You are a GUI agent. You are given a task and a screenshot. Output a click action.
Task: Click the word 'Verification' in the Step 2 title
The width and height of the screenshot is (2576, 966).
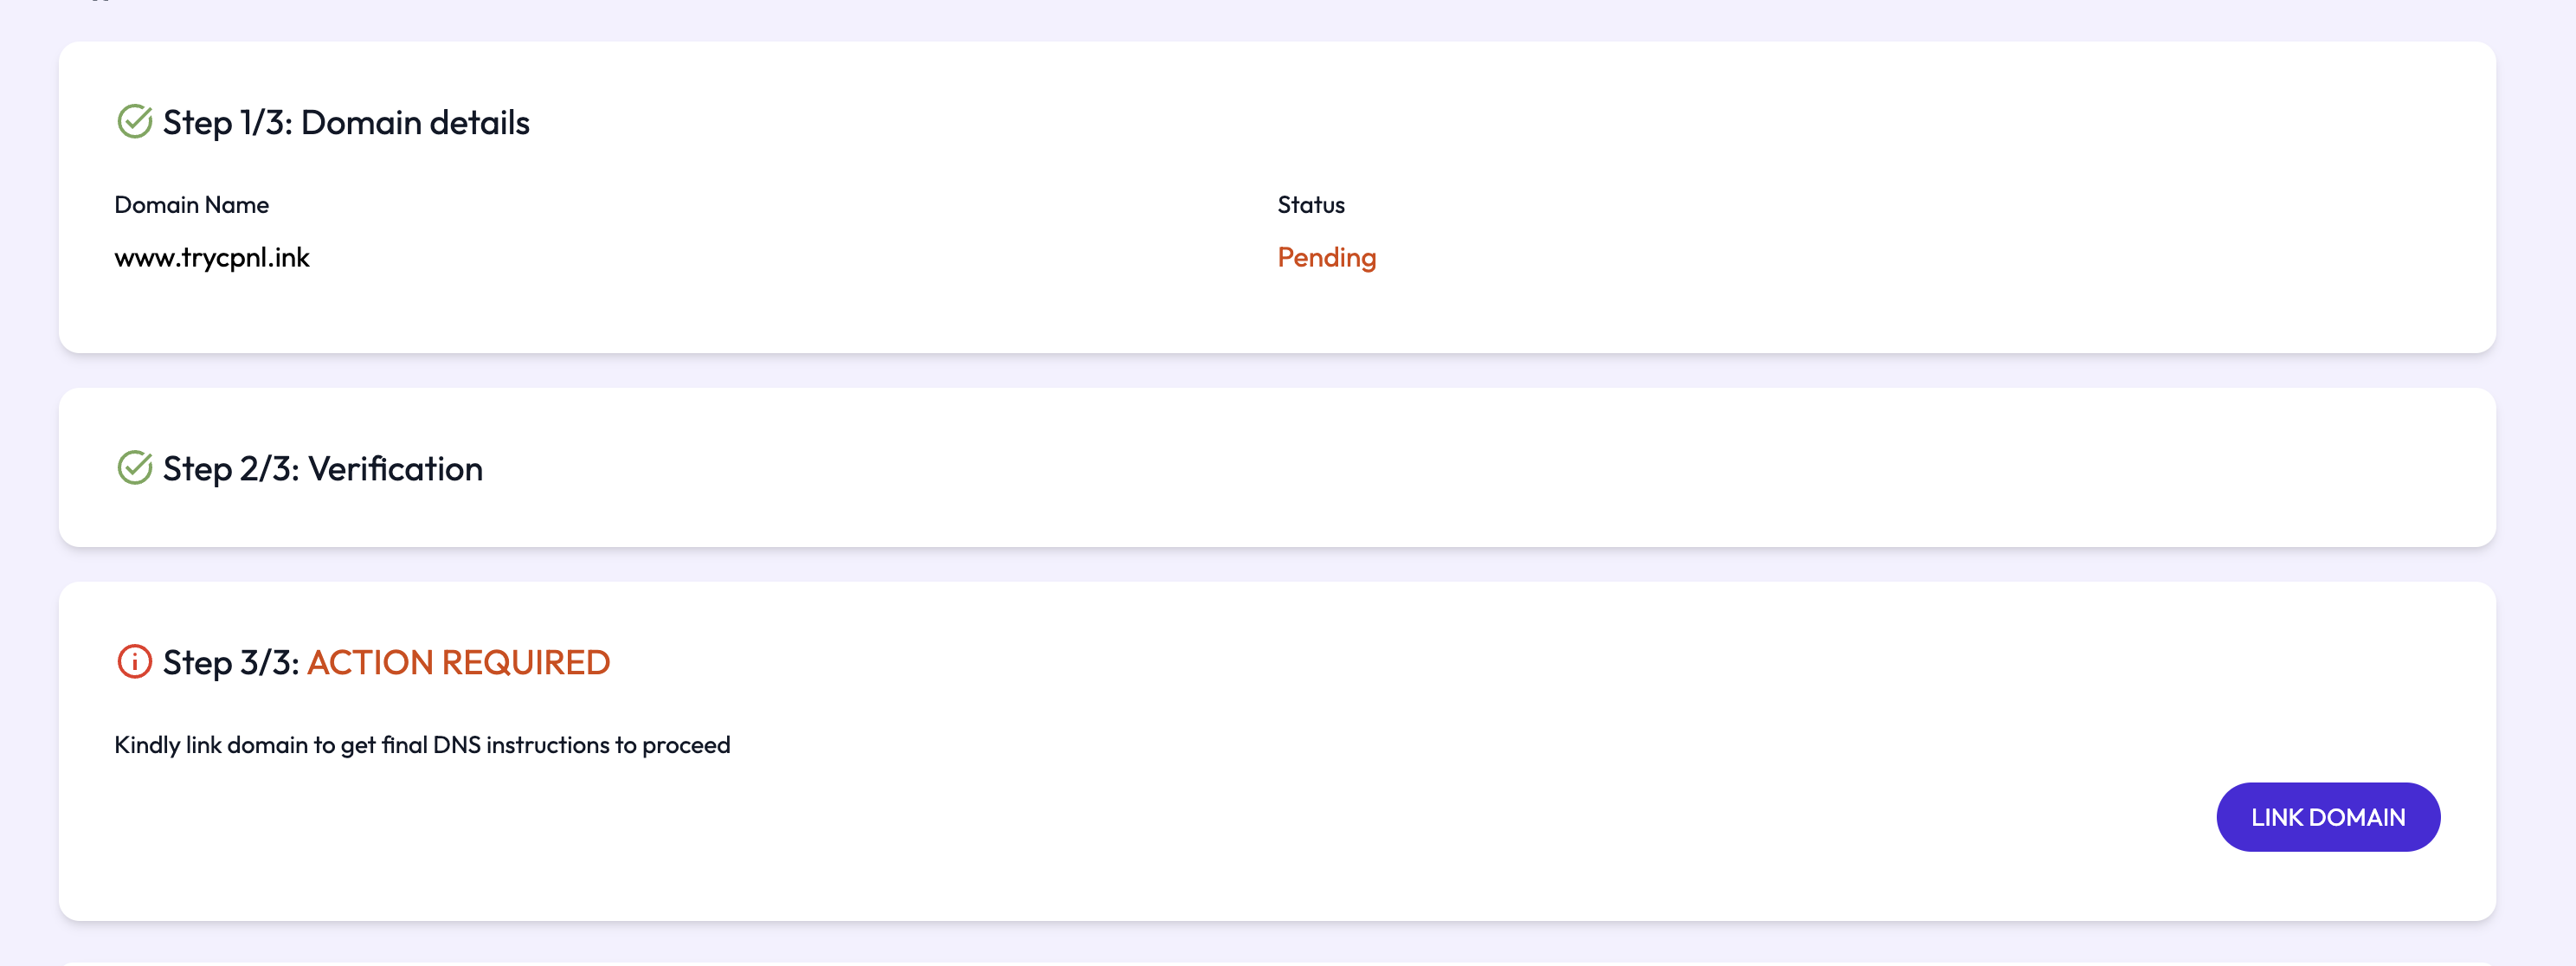[395, 468]
